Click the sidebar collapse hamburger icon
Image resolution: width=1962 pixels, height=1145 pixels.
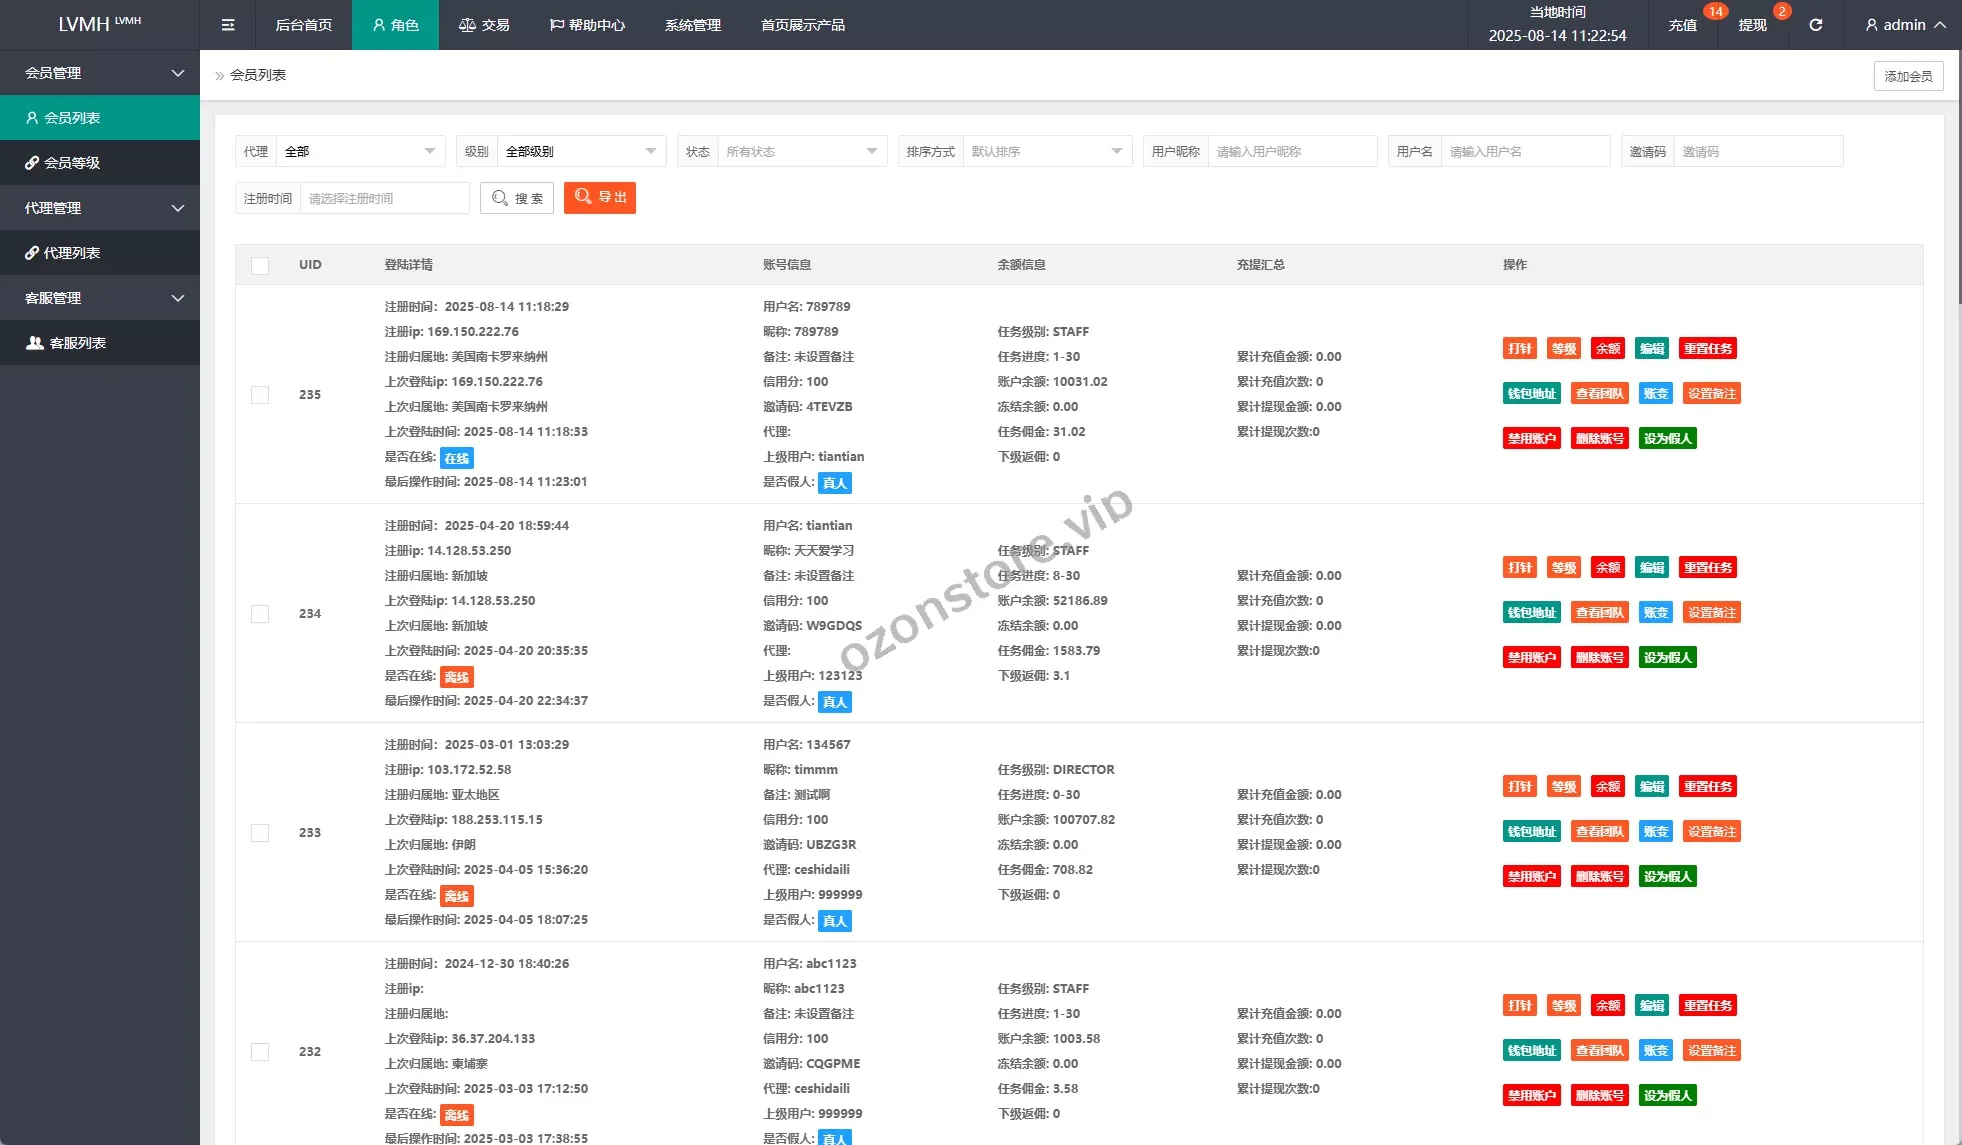coord(228,25)
